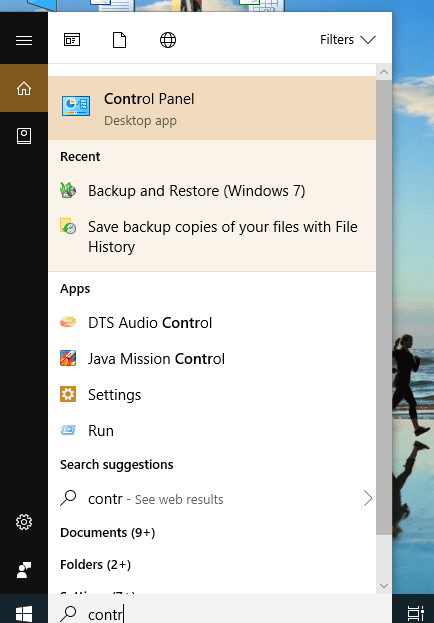Image resolution: width=434 pixels, height=623 pixels.
Task: Open Backup and Restore (Windows 7)
Action: [212, 191]
